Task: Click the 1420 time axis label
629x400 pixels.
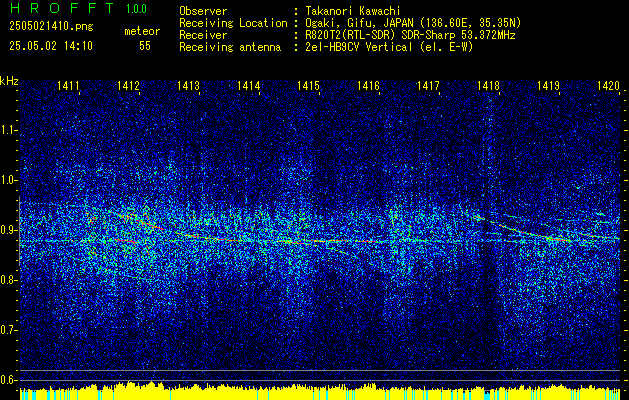Action: (x=608, y=85)
